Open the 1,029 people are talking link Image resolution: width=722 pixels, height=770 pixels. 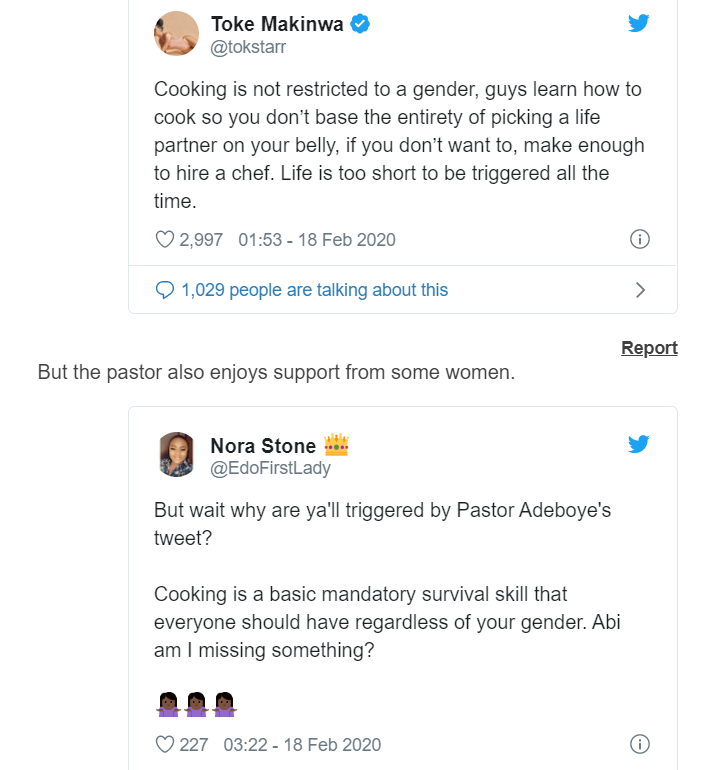tap(314, 290)
